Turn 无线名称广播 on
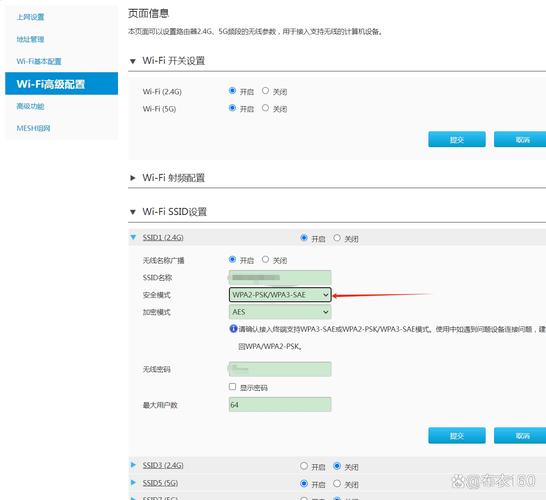The image size is (546, 500). [232, 259]
